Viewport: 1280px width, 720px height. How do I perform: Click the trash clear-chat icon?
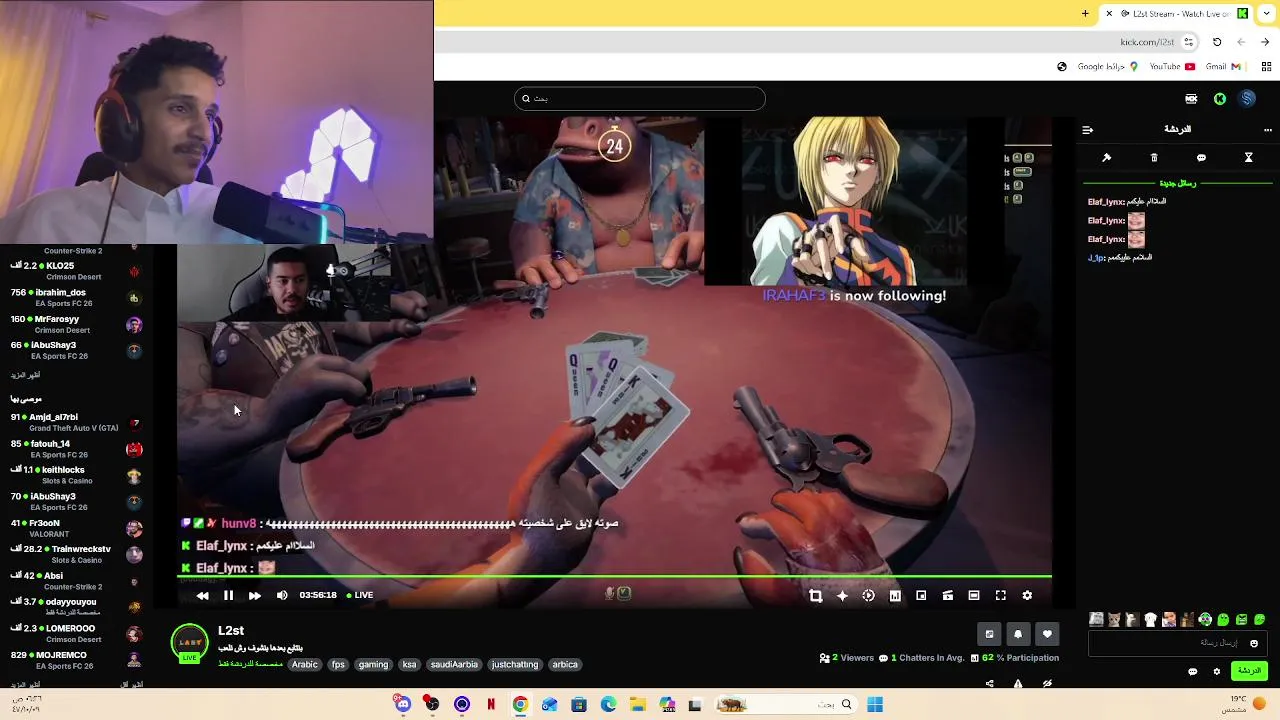click(1154, 157)
